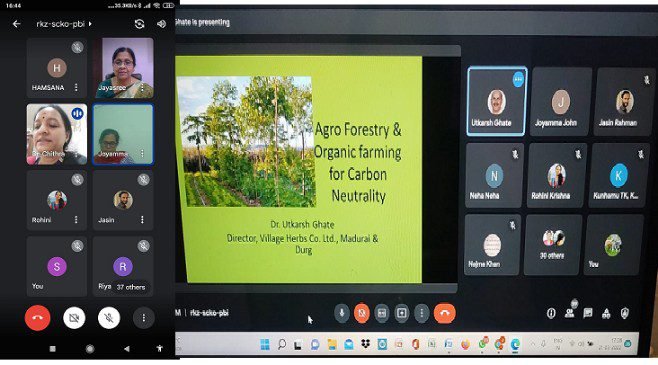The height and width of the screenshot is (365, 658).
Task: Click the muted mic icon on Jasin's phone tile
Action: click(144, 180)
